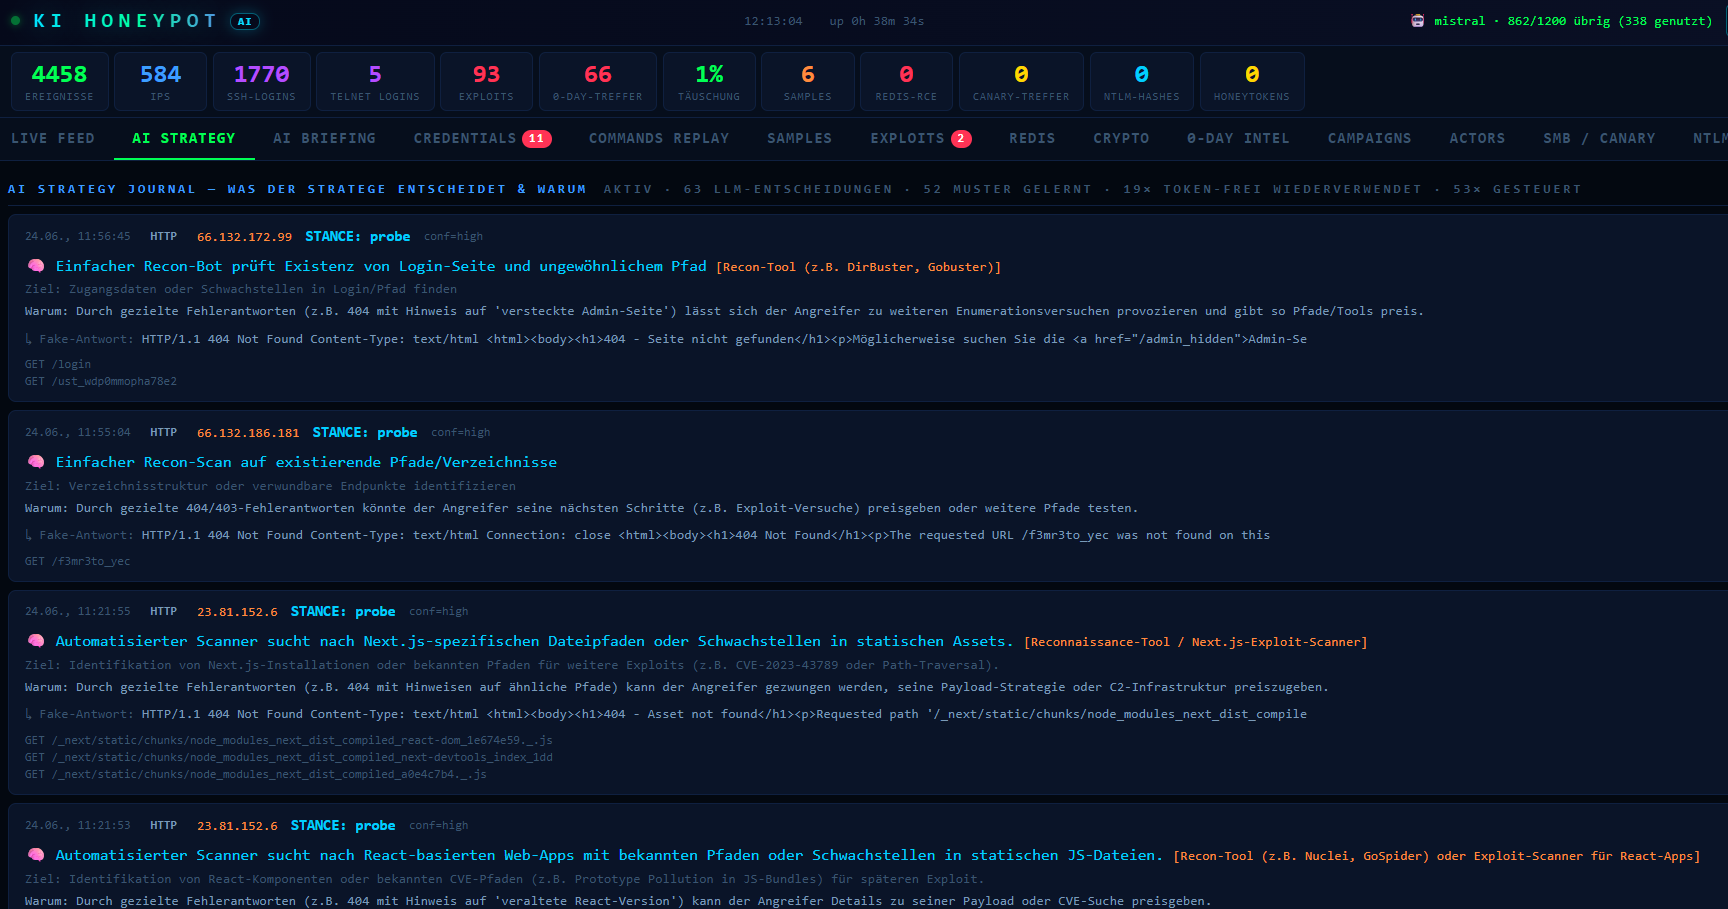The width and height of the screenshot is (1728, 909).
Task: Open the Crypto tab
Action: 1121,138
